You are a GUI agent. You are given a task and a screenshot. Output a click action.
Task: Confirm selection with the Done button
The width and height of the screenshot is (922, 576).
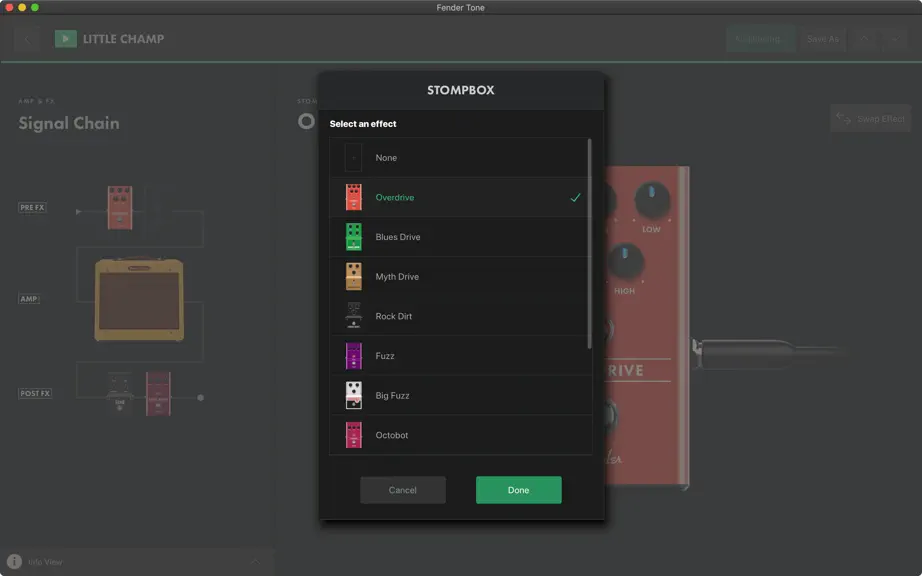point(519,490)
